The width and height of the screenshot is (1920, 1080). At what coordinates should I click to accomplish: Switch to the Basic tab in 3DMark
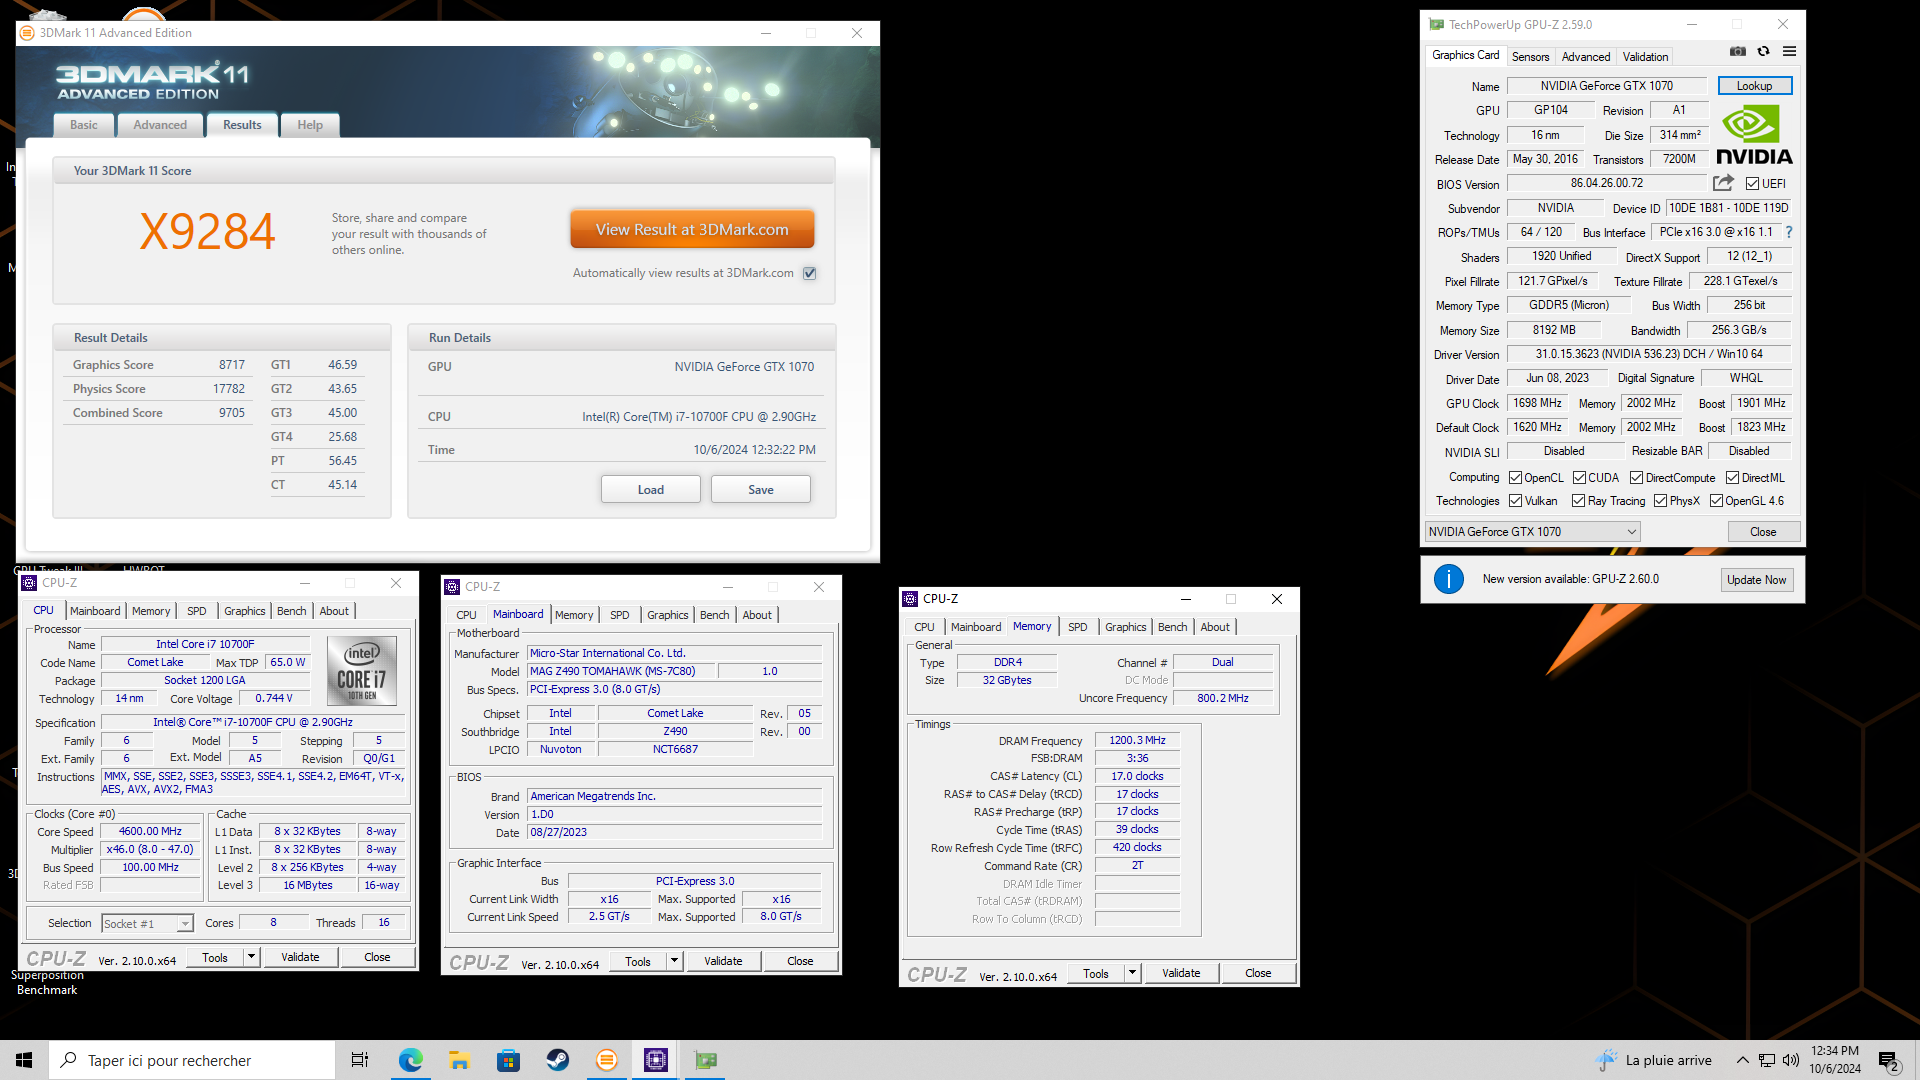click(84, 125)
